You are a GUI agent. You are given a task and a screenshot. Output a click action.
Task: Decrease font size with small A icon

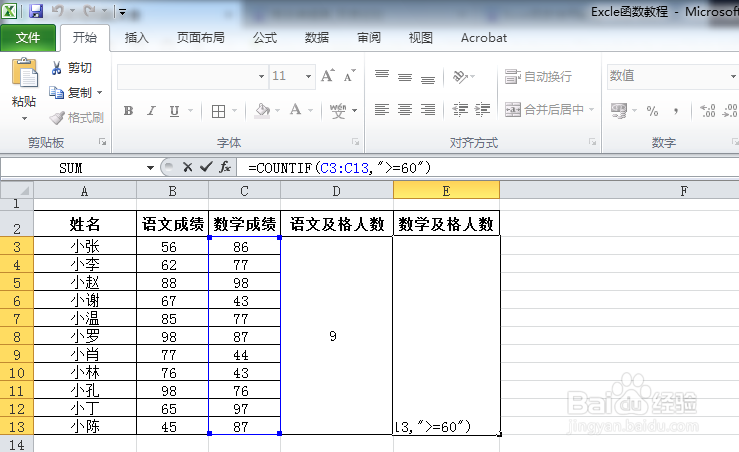click(x=349, y=75)
